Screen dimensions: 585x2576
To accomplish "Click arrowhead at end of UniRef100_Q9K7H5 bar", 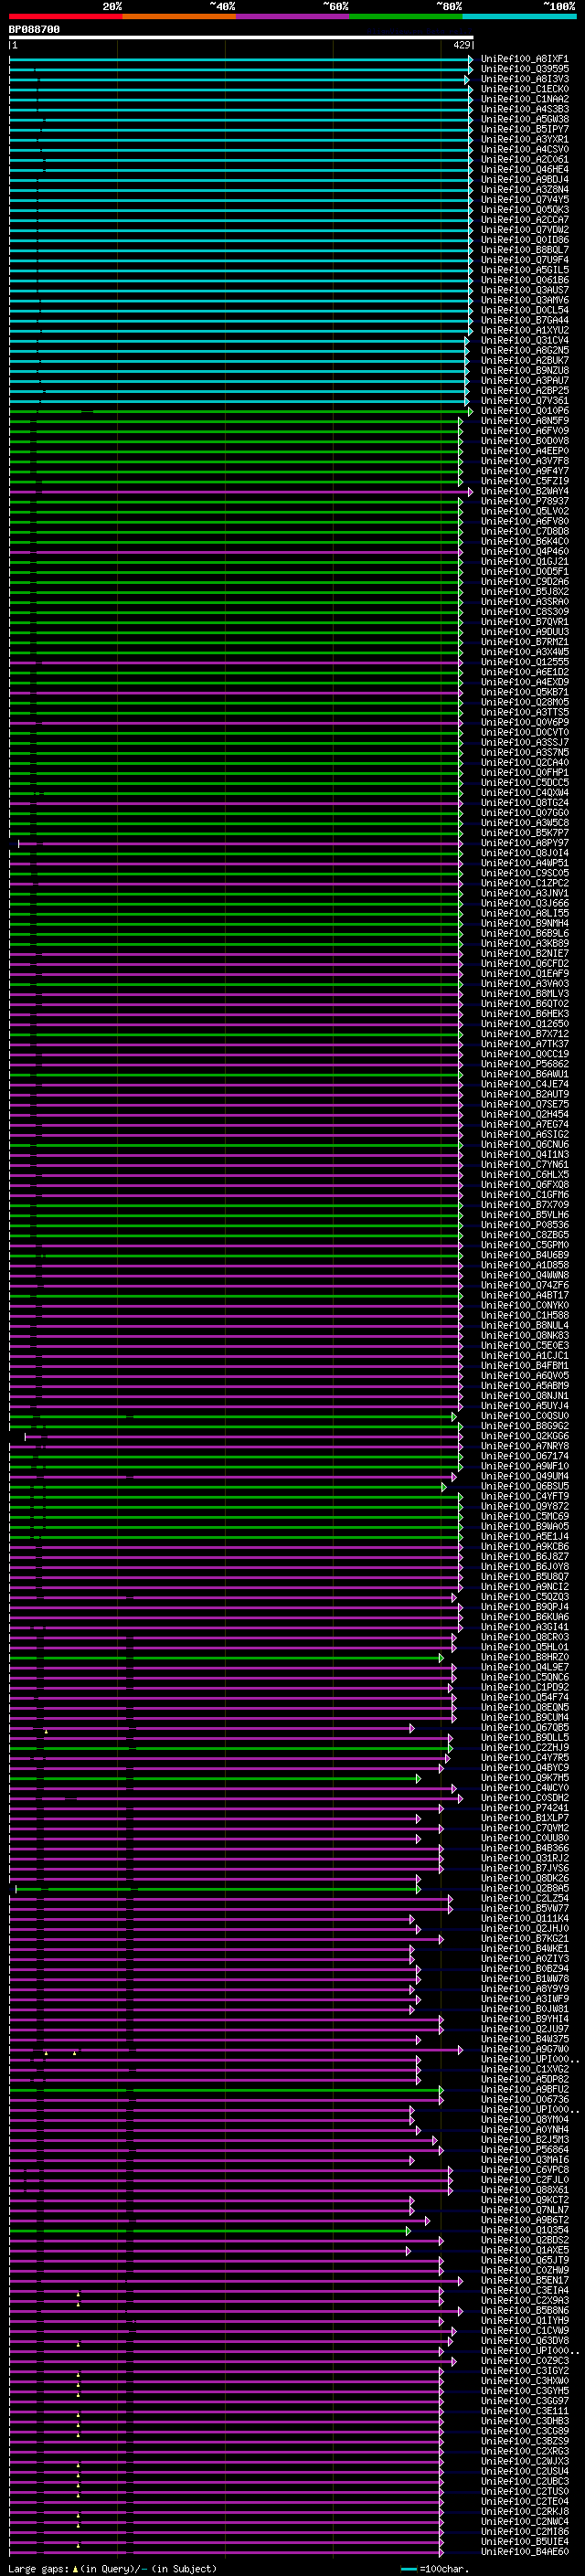I will point(418,1778).
